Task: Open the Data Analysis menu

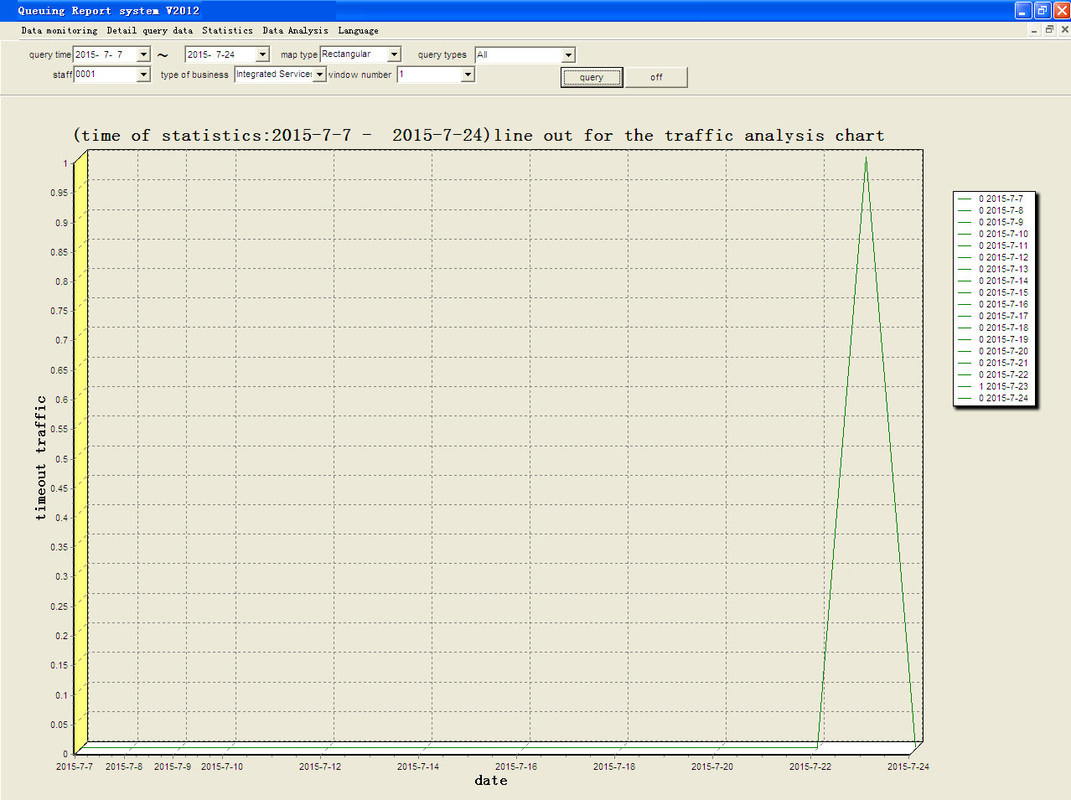Action: [x=295, y=31]
